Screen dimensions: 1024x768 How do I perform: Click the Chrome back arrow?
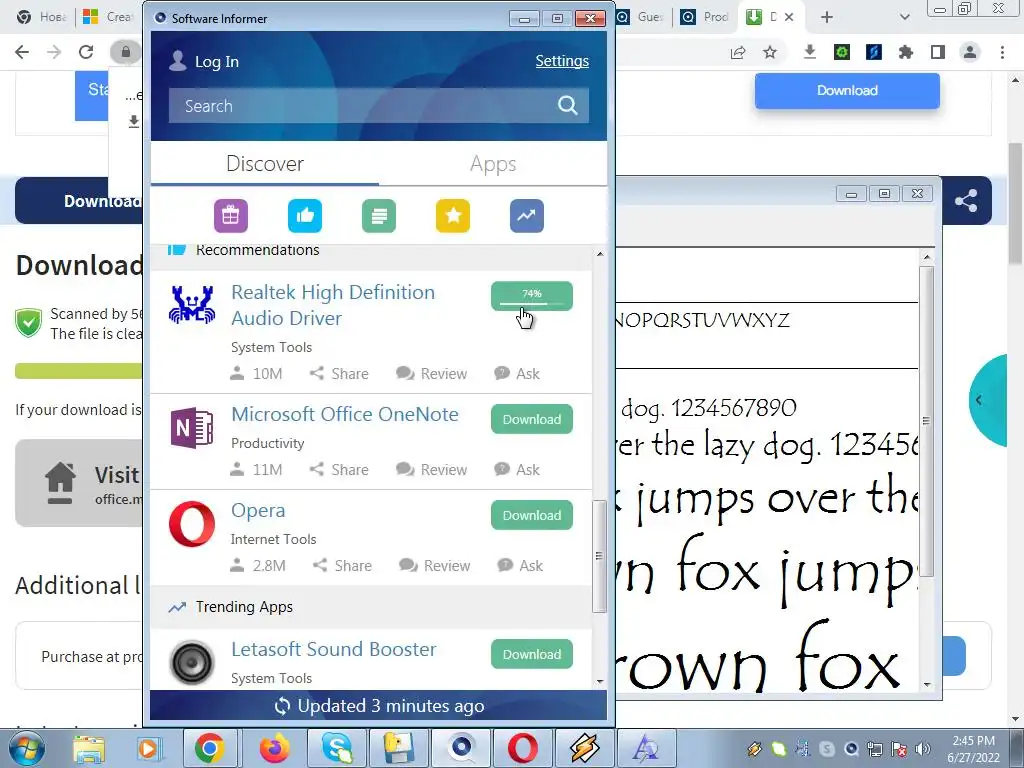tap(22, 52)
